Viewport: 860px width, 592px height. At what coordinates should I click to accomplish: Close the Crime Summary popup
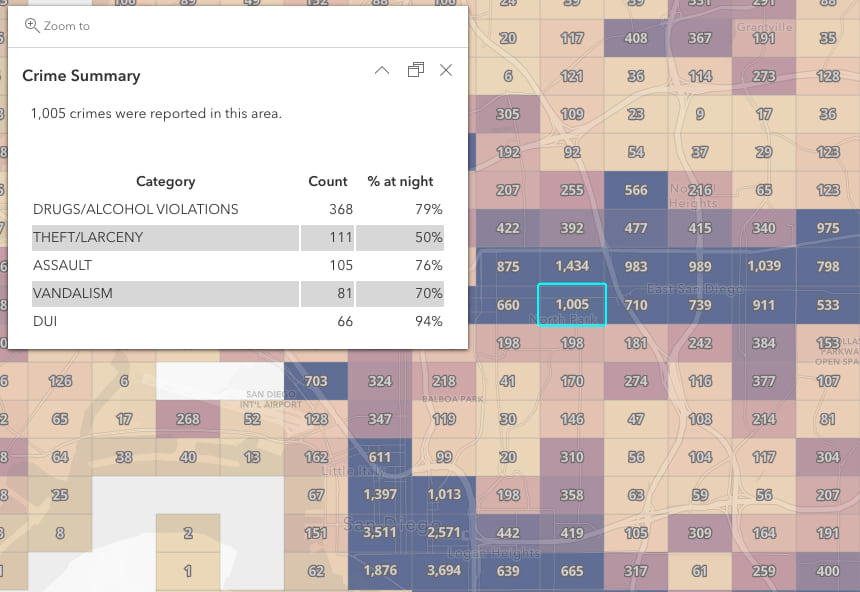click(446, 70)
